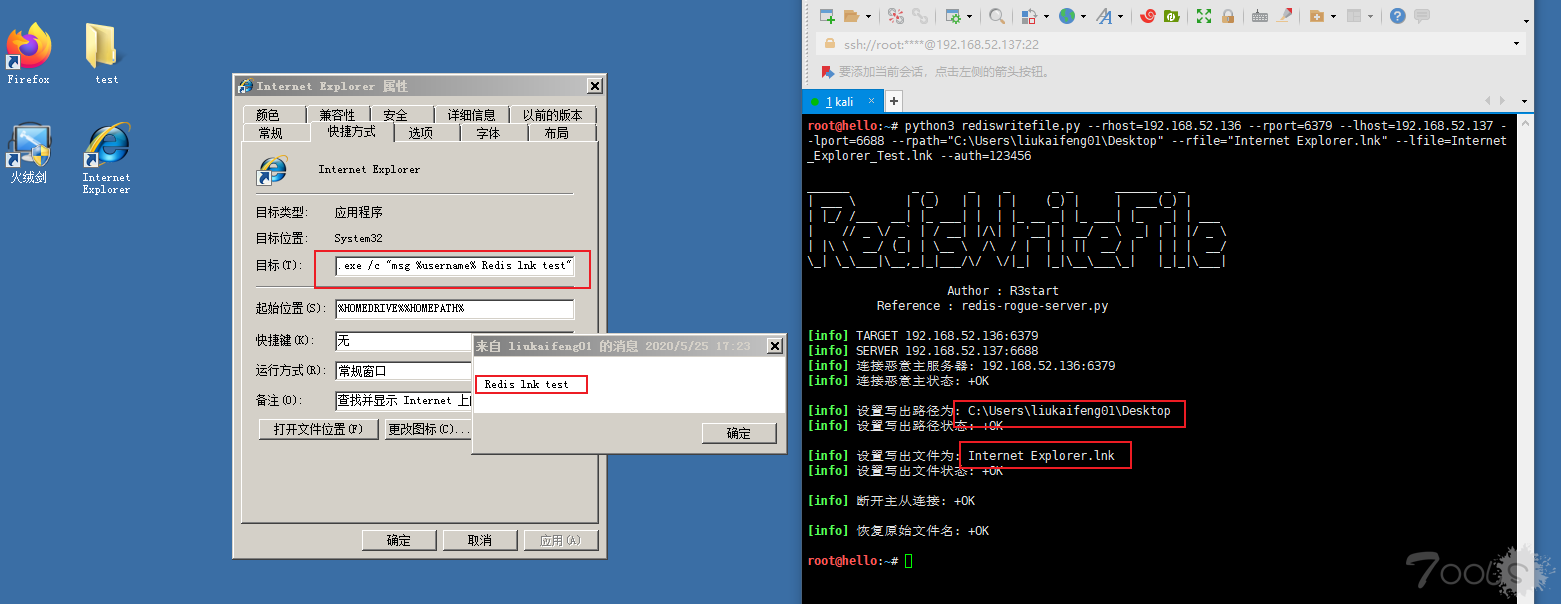The width and height of the screenshot is (1561, 604).
Task: Click the New Session icon in terminal toolbar
Action: [x=827, y=16]
